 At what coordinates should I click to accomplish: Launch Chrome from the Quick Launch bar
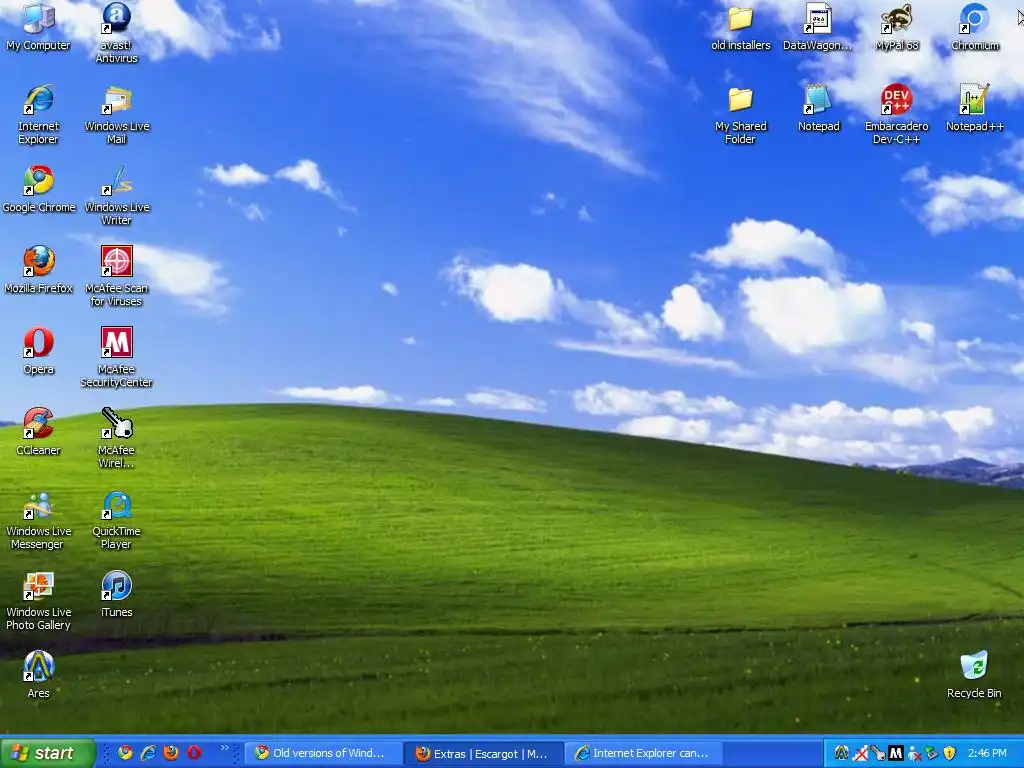coord(125,753)
